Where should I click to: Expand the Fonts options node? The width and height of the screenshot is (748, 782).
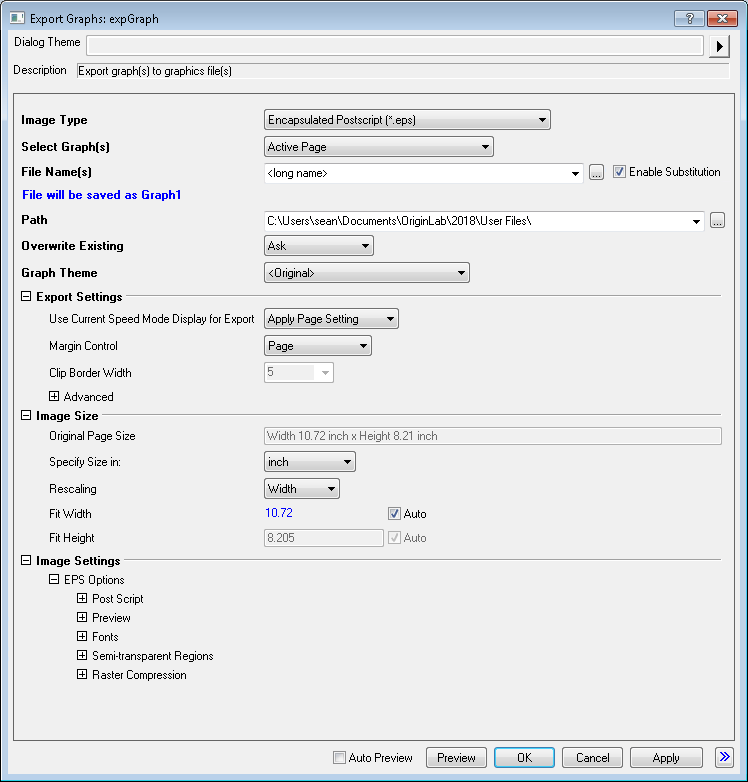pyautogui.click(x=83, y=637)
